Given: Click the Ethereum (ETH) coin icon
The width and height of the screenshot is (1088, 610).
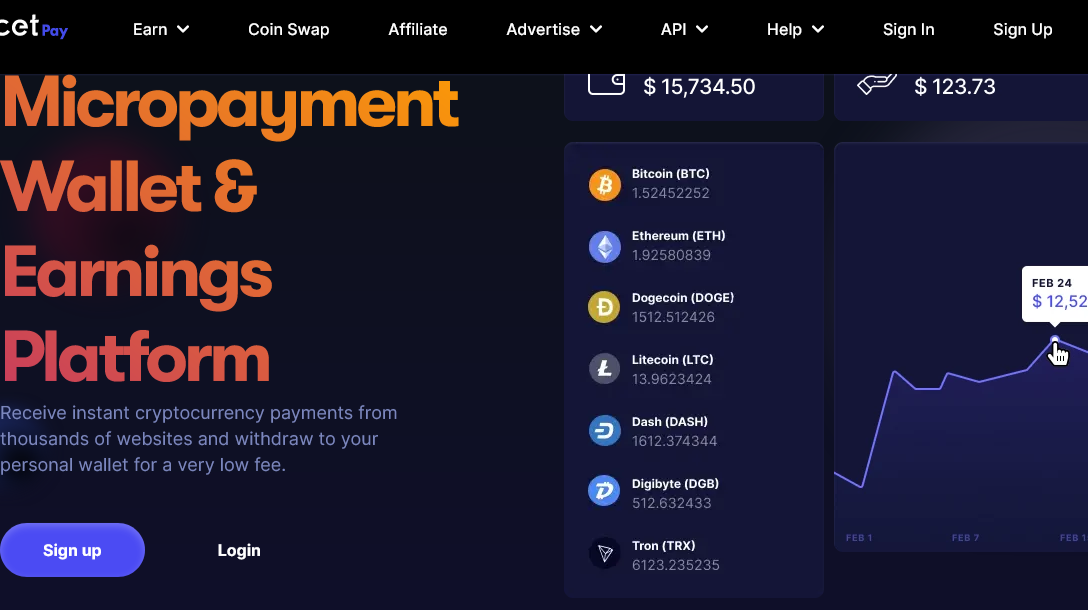Looking at the screenshot, I should click(x=604, y=246).
